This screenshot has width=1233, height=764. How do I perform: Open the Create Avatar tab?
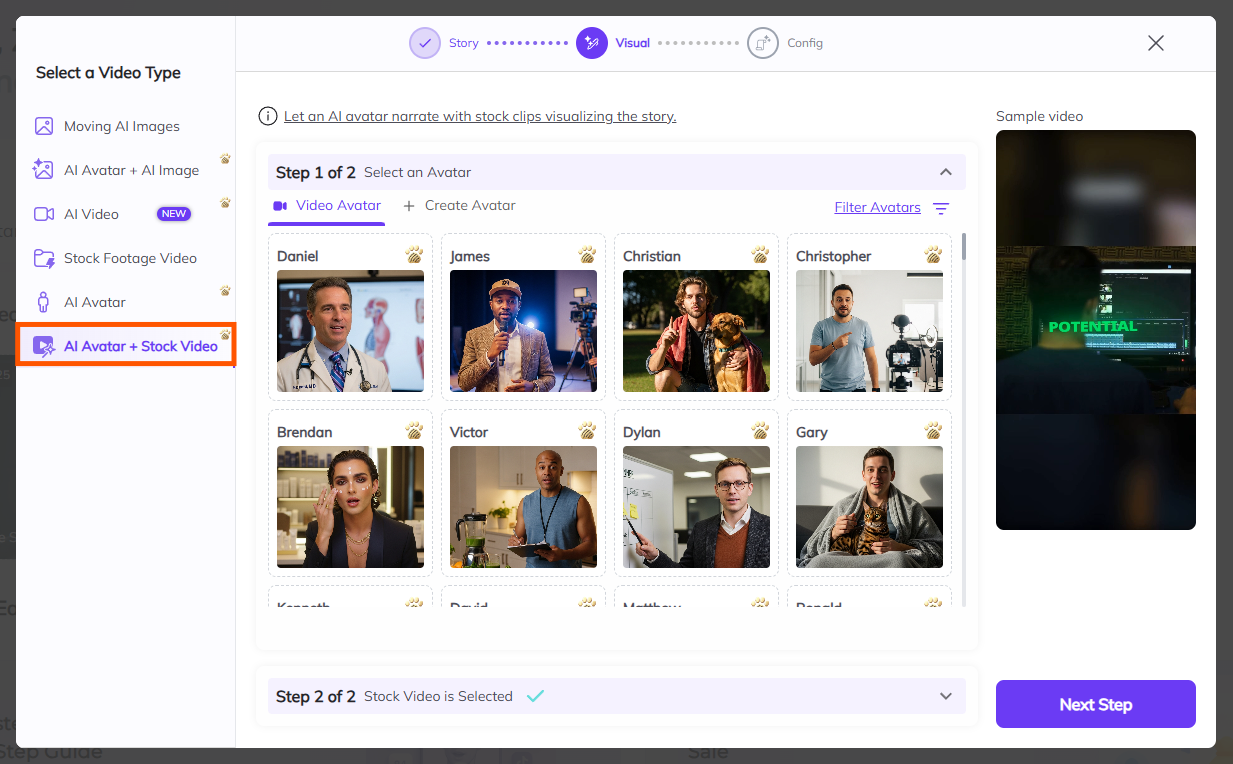(459, 206)
